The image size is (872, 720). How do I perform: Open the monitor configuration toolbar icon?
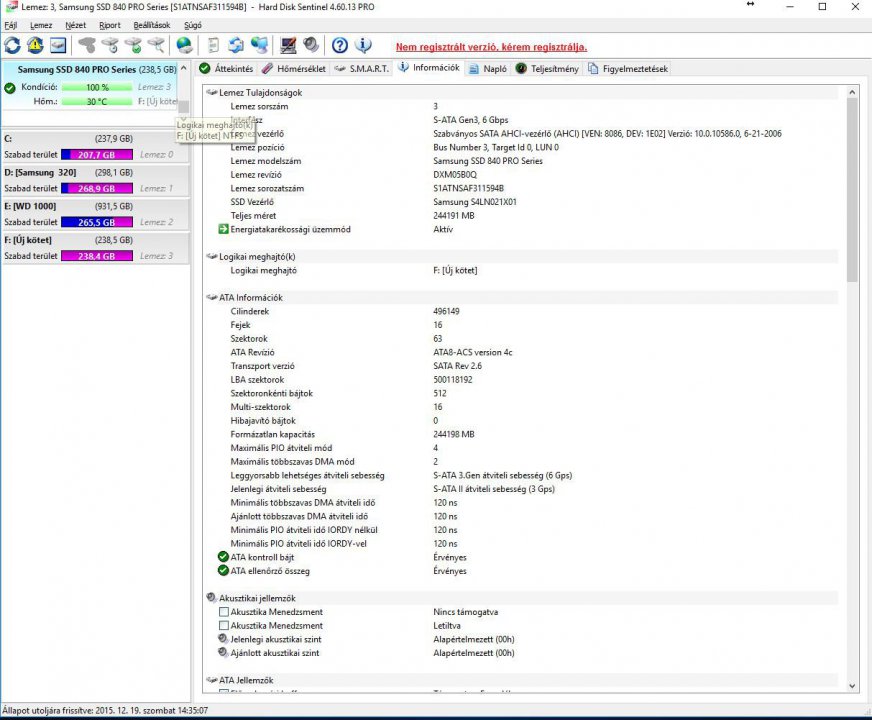click(x=288, y=45)
